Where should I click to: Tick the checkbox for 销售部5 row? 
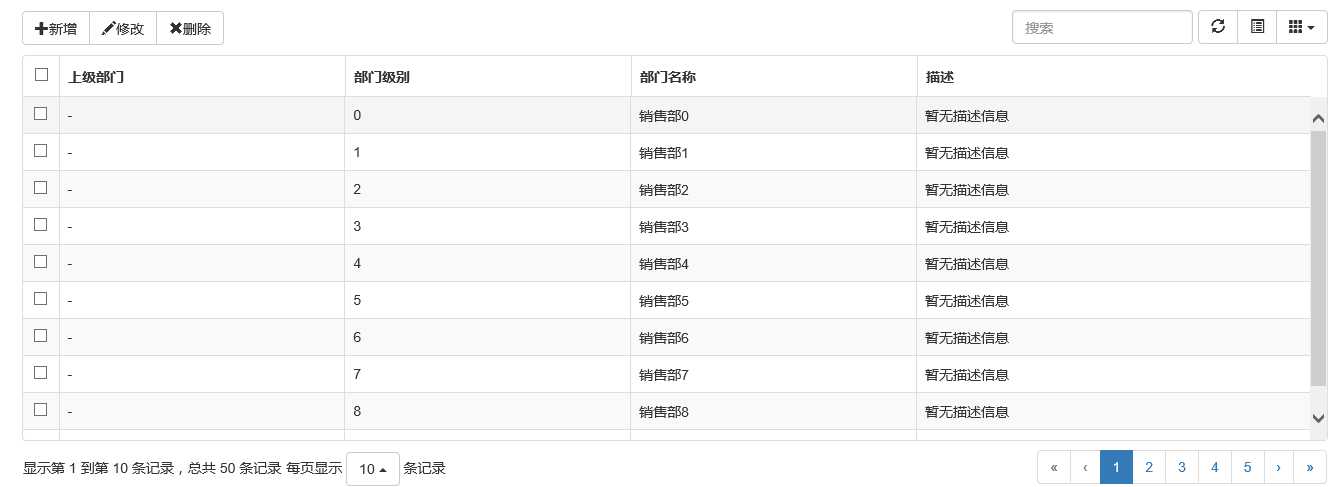tap(41, 299)
